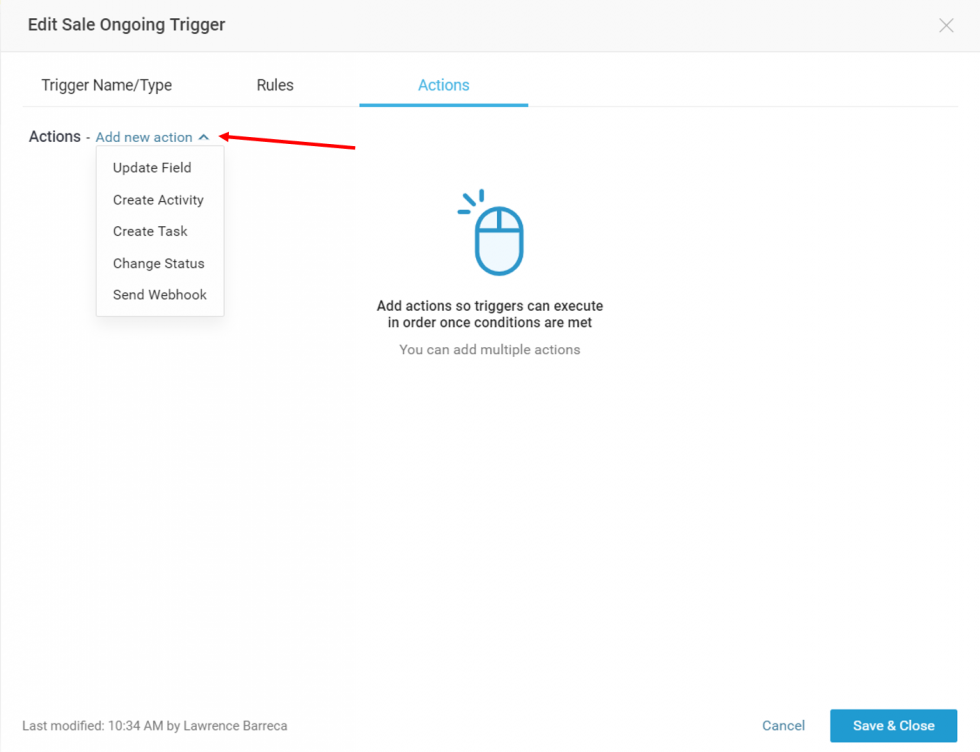Click the Add new action link text

pyautogui.click(x=144, y=137)
